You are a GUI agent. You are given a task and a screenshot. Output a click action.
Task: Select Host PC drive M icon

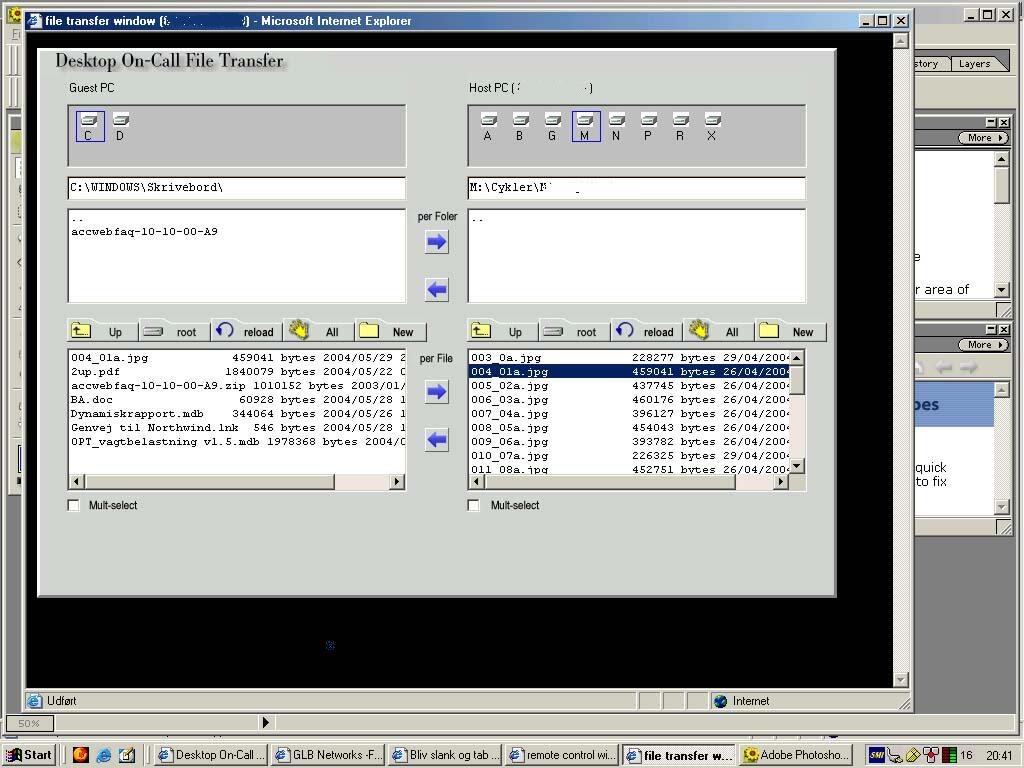pyautogui.click(x=586, y=127)
